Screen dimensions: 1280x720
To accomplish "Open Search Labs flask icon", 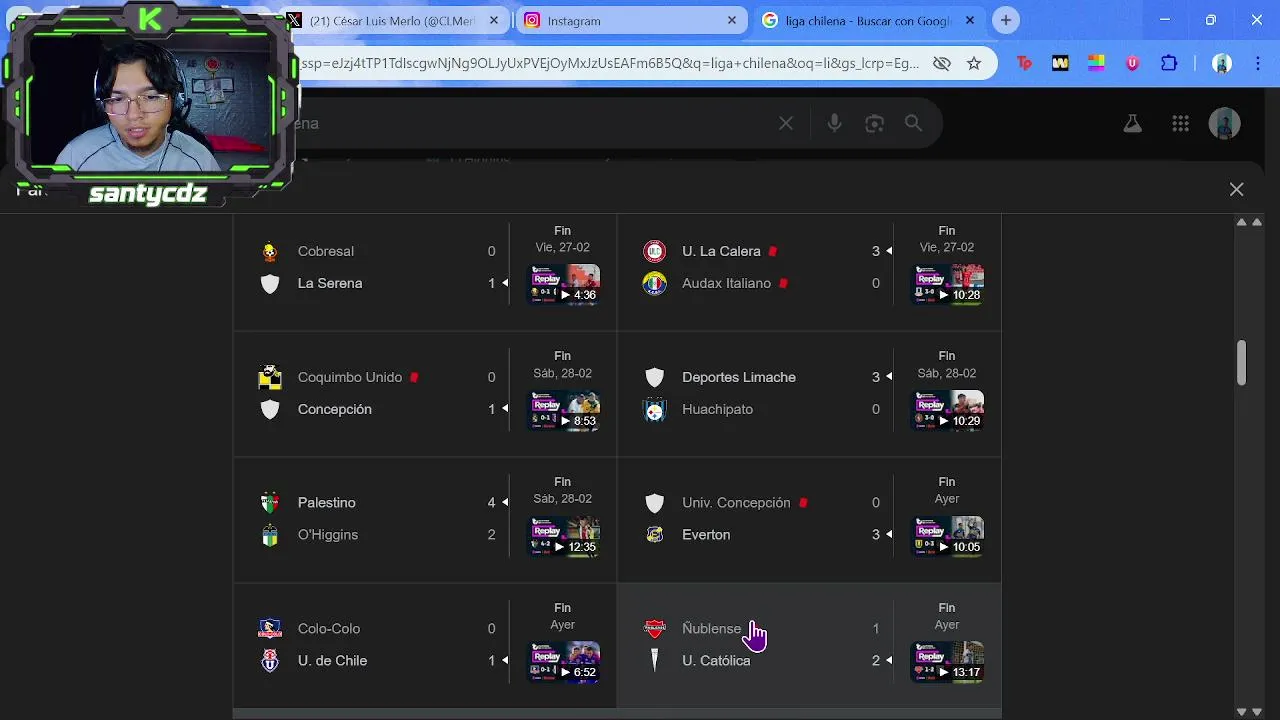I will point(1132,123).
